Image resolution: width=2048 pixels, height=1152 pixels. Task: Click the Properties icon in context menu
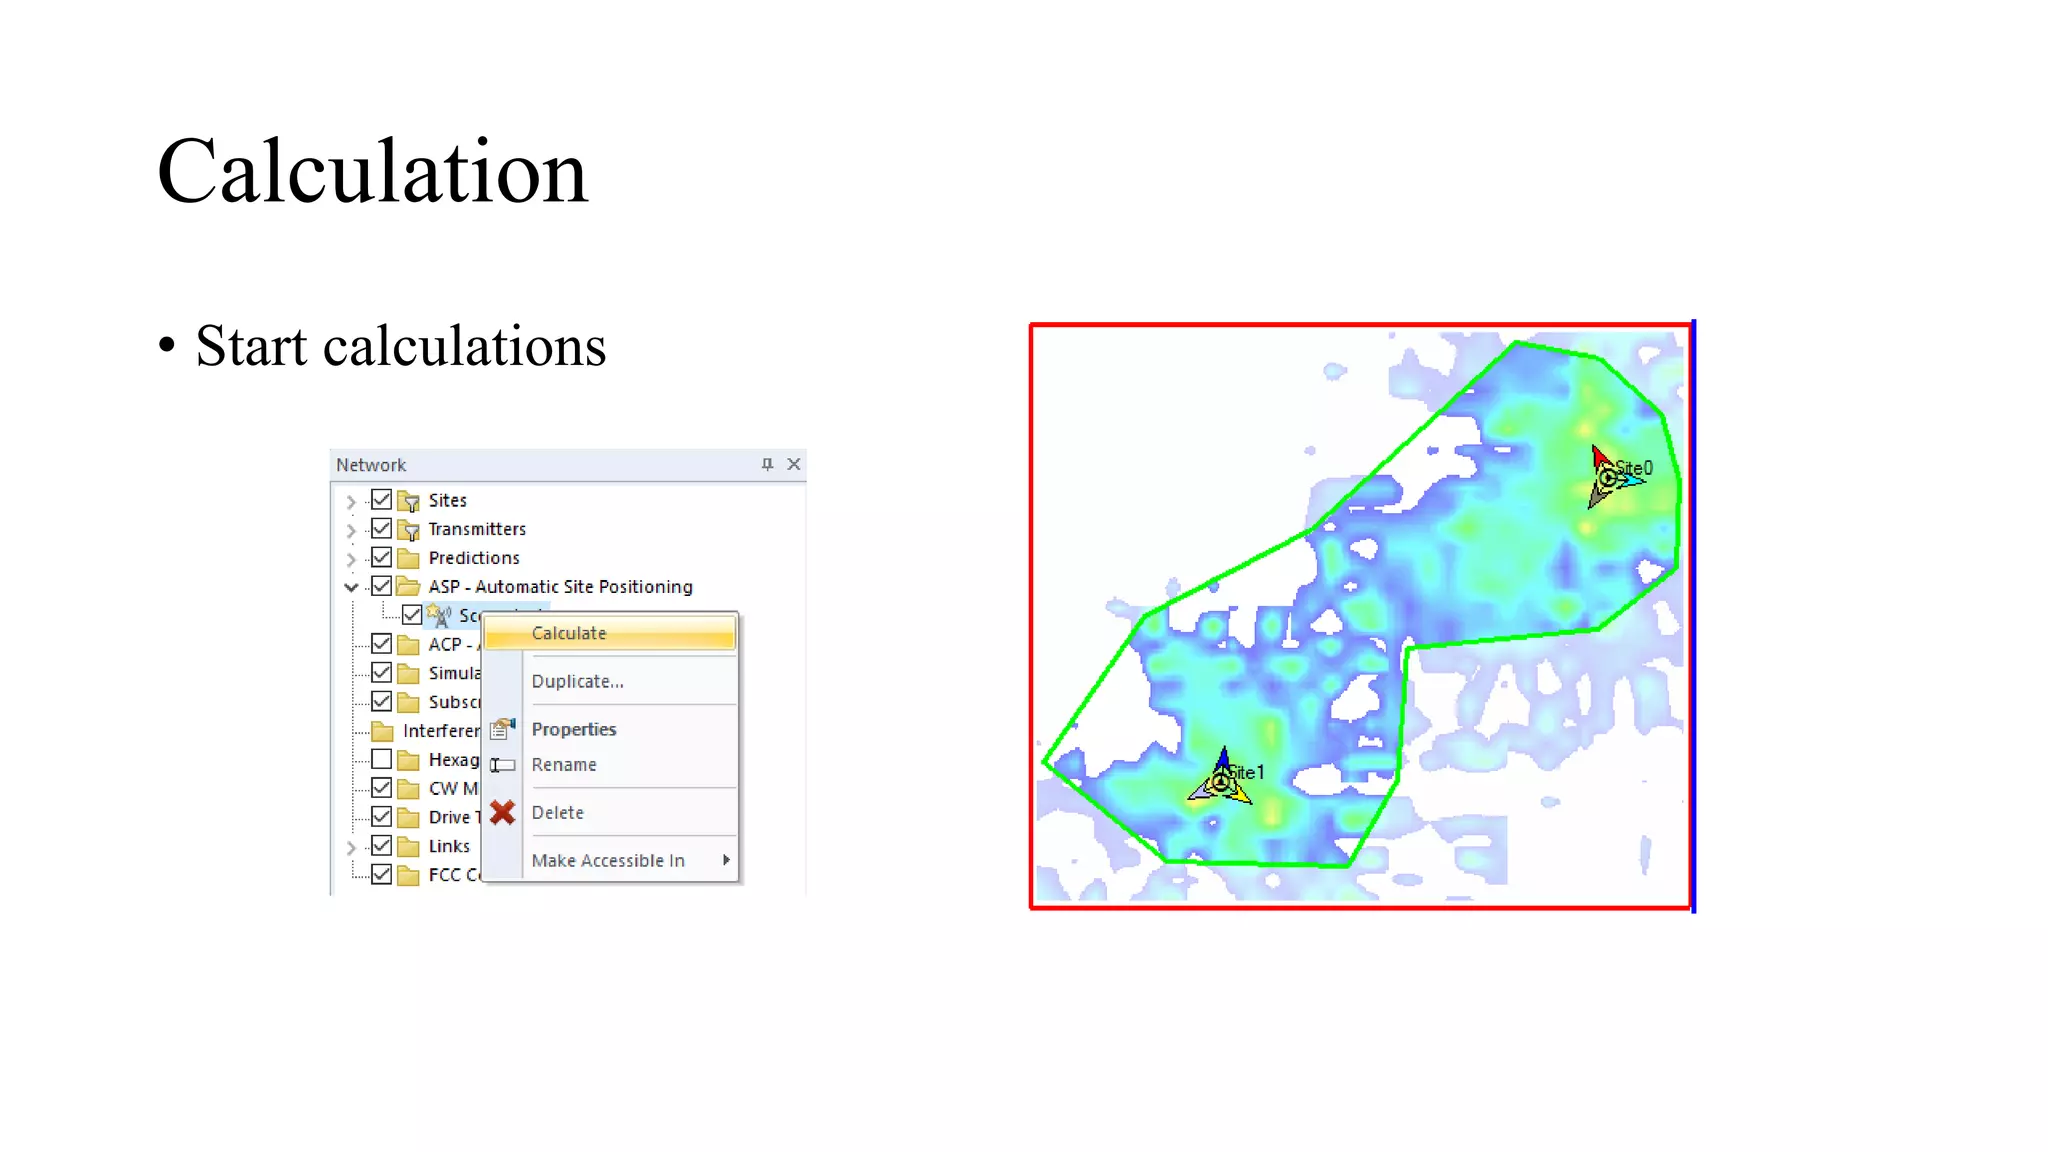(x=502, y=729)
